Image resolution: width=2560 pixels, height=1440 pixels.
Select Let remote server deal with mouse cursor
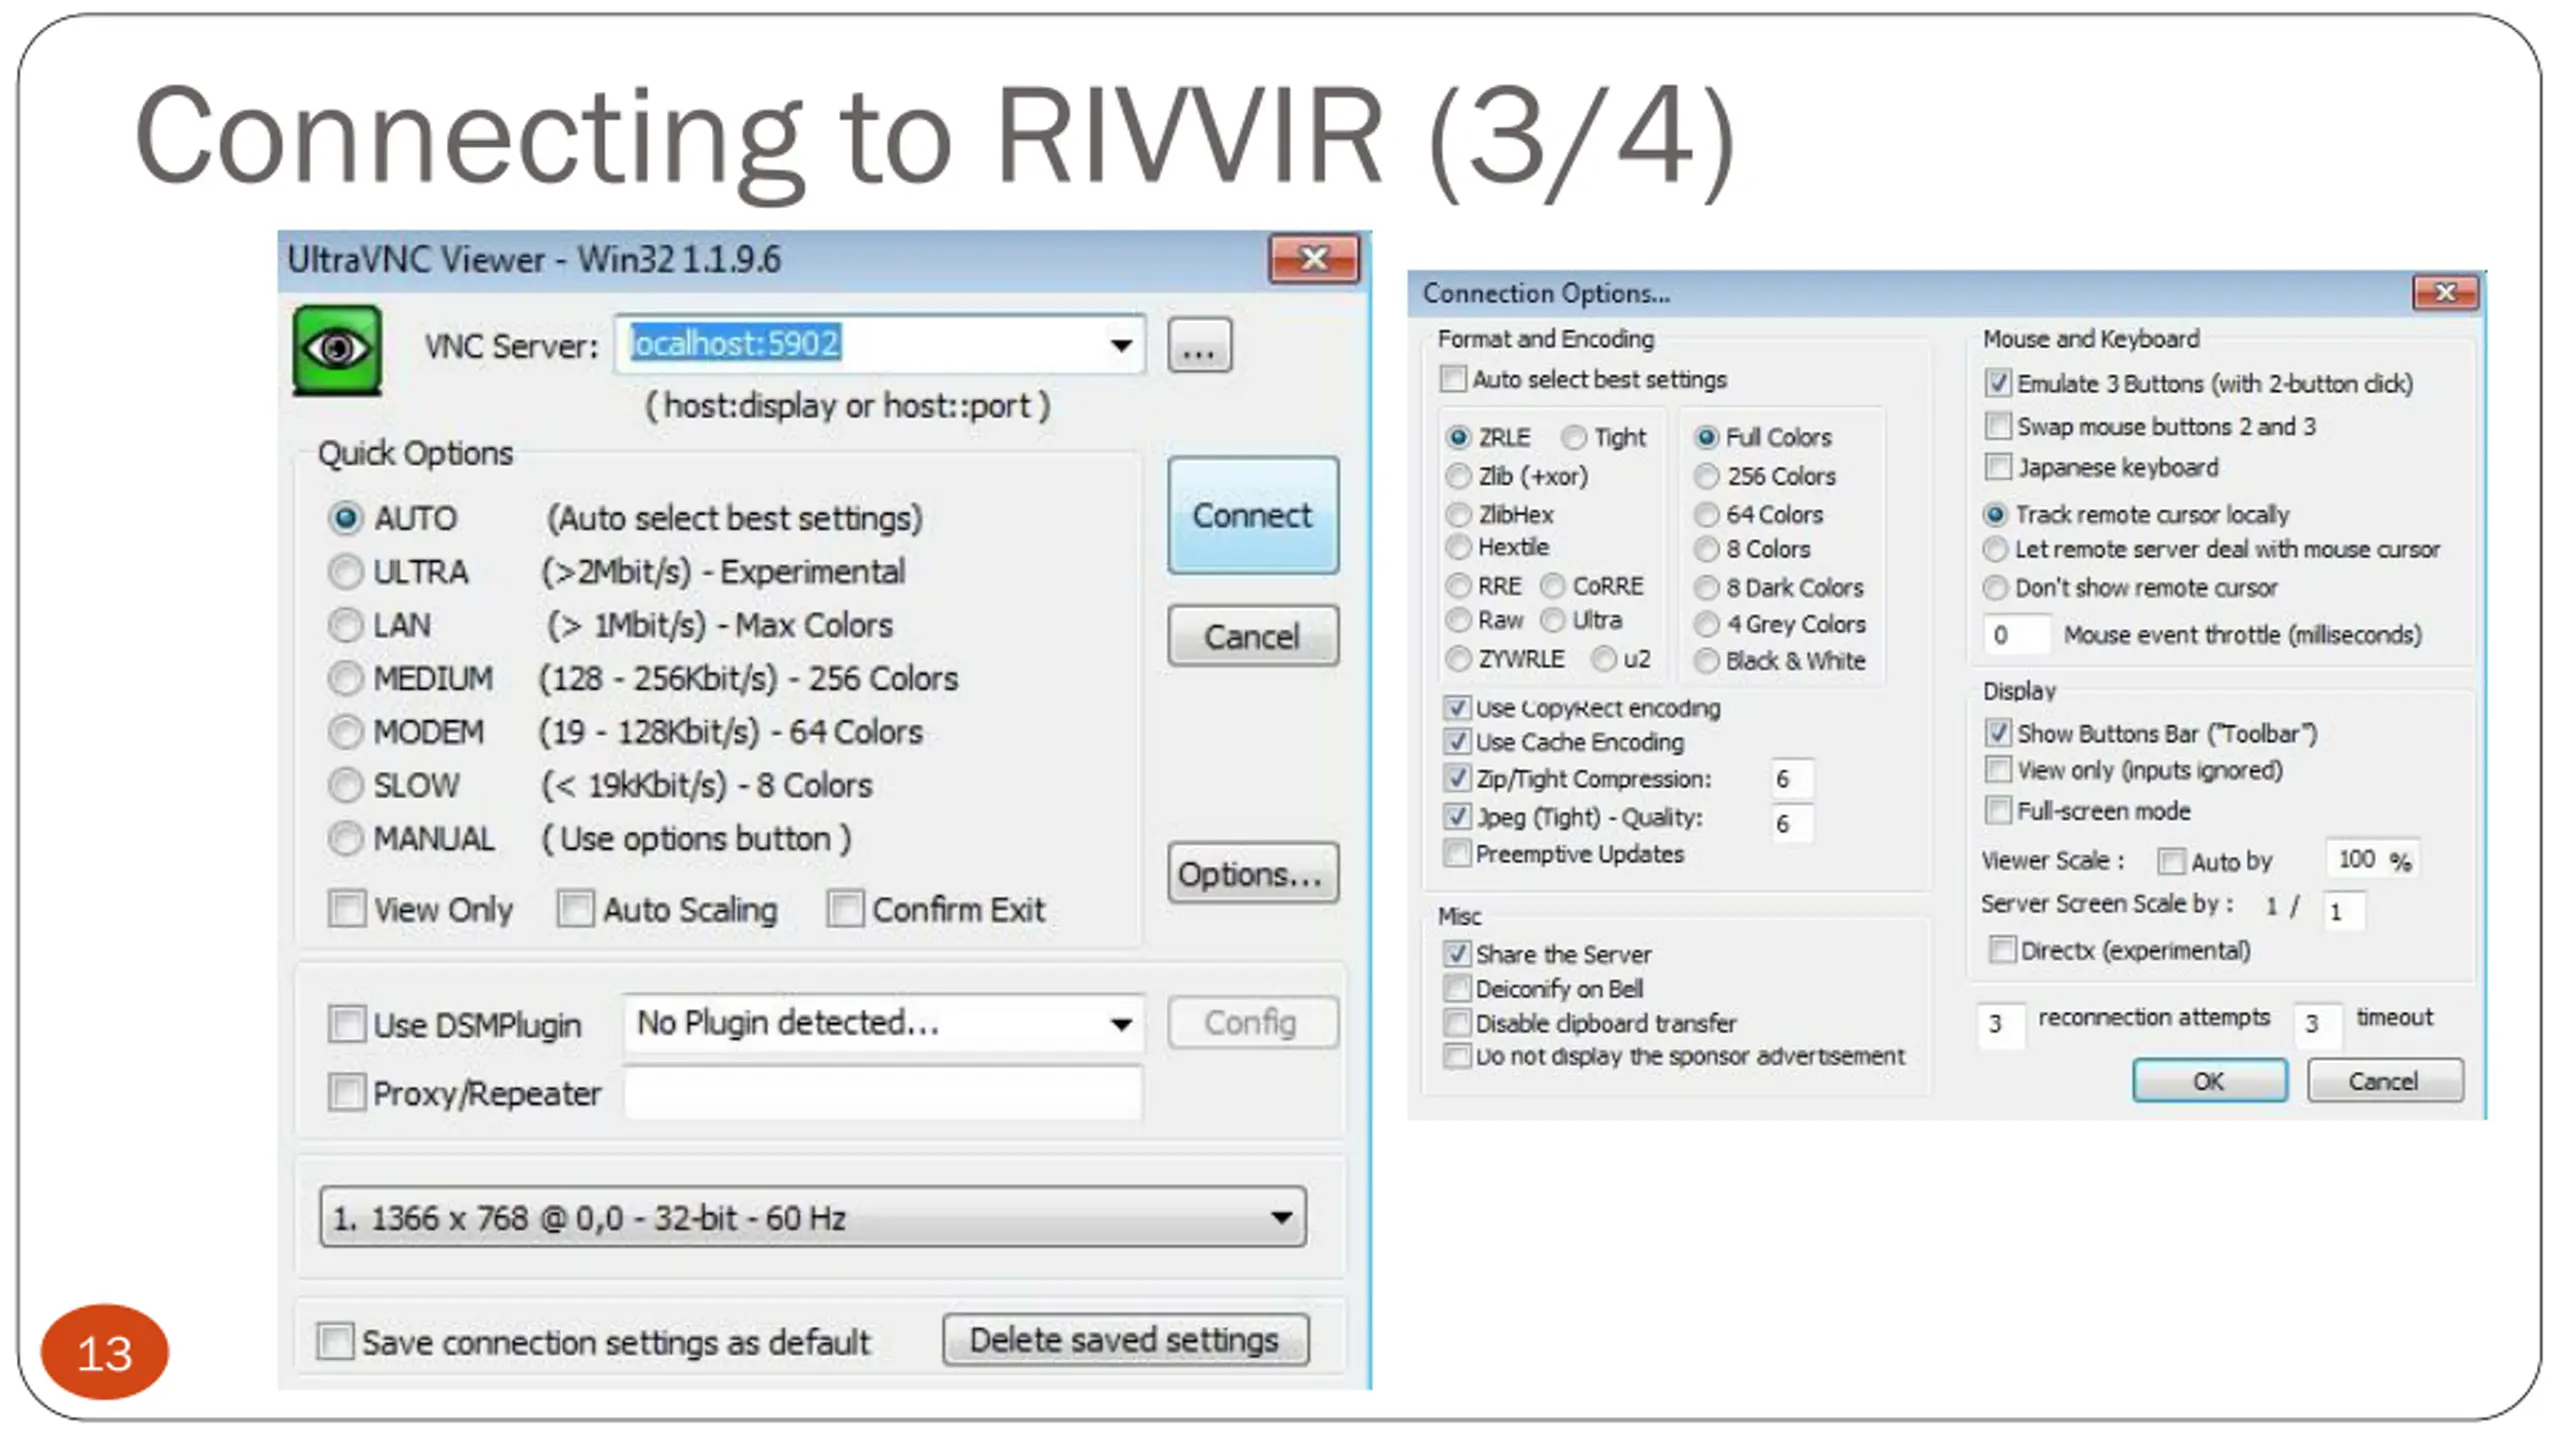[x=1995, y=549]
